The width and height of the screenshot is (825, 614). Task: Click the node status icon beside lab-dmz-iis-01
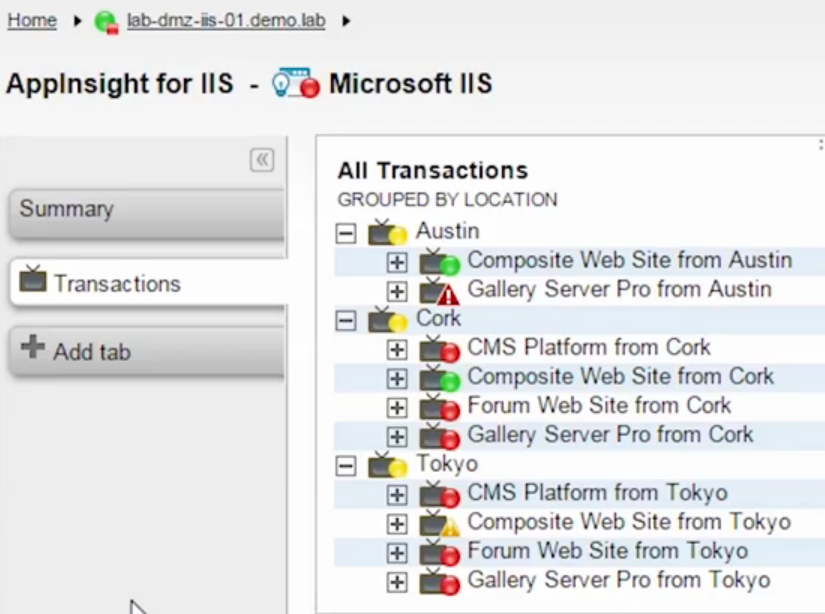106,22
